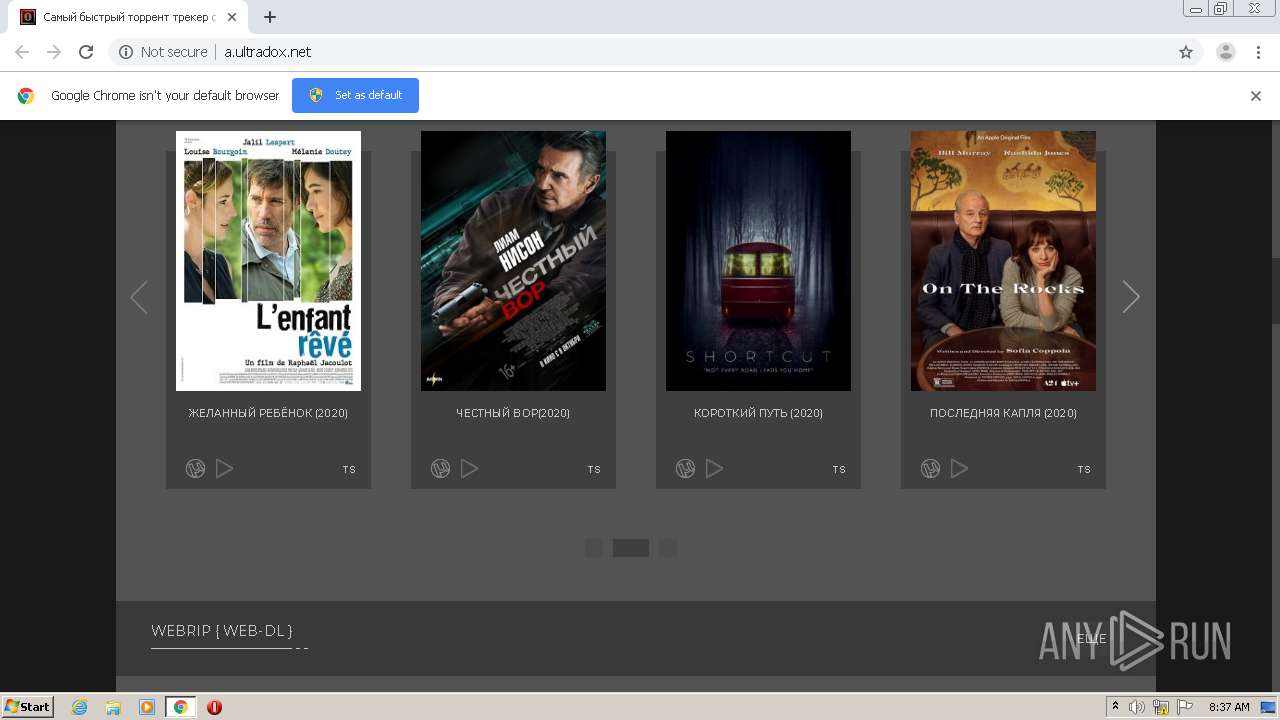Image resolution: width=1280 pixels, height=720 pixels.
Task: Open a new browser tab
Action: [270, 17]
